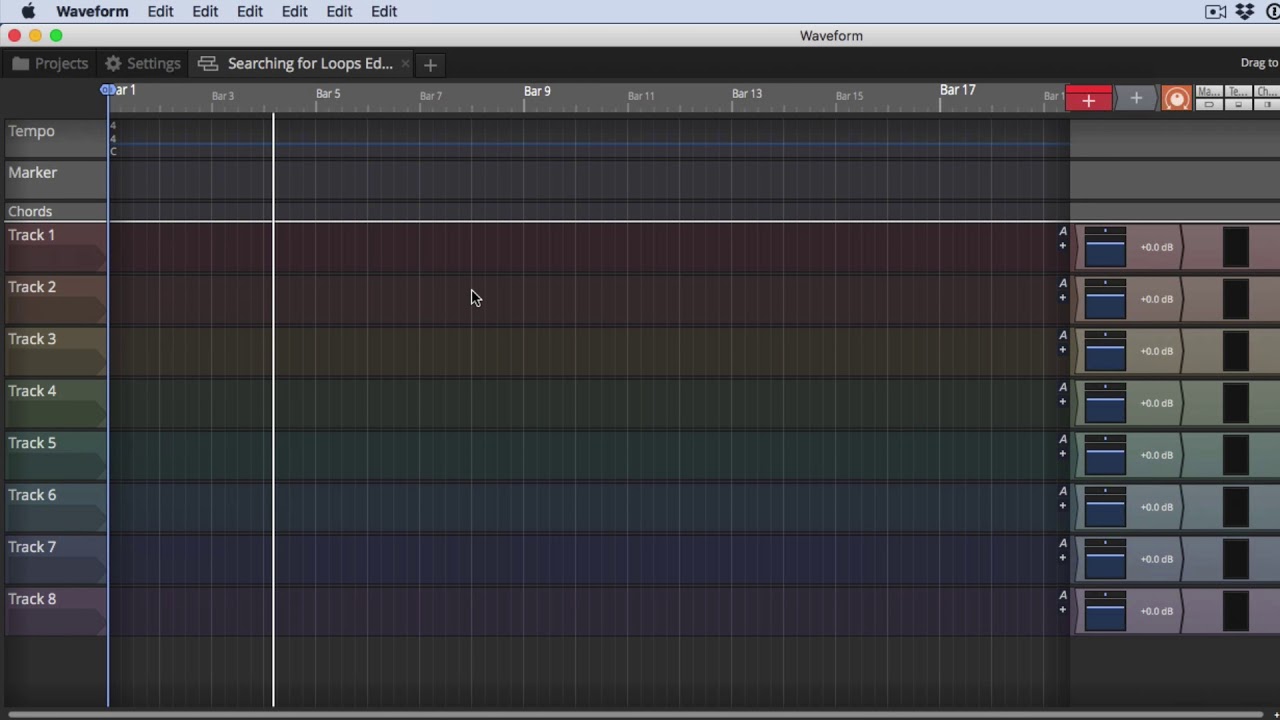Add a plugin with Track 7's small plus

pos(1063,558)
